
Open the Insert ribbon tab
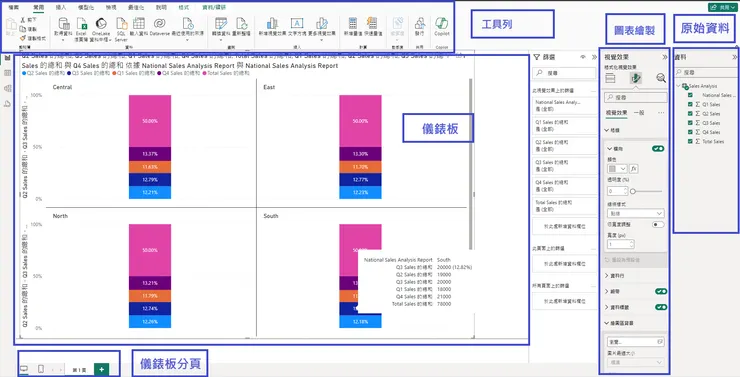coord(61,8)
